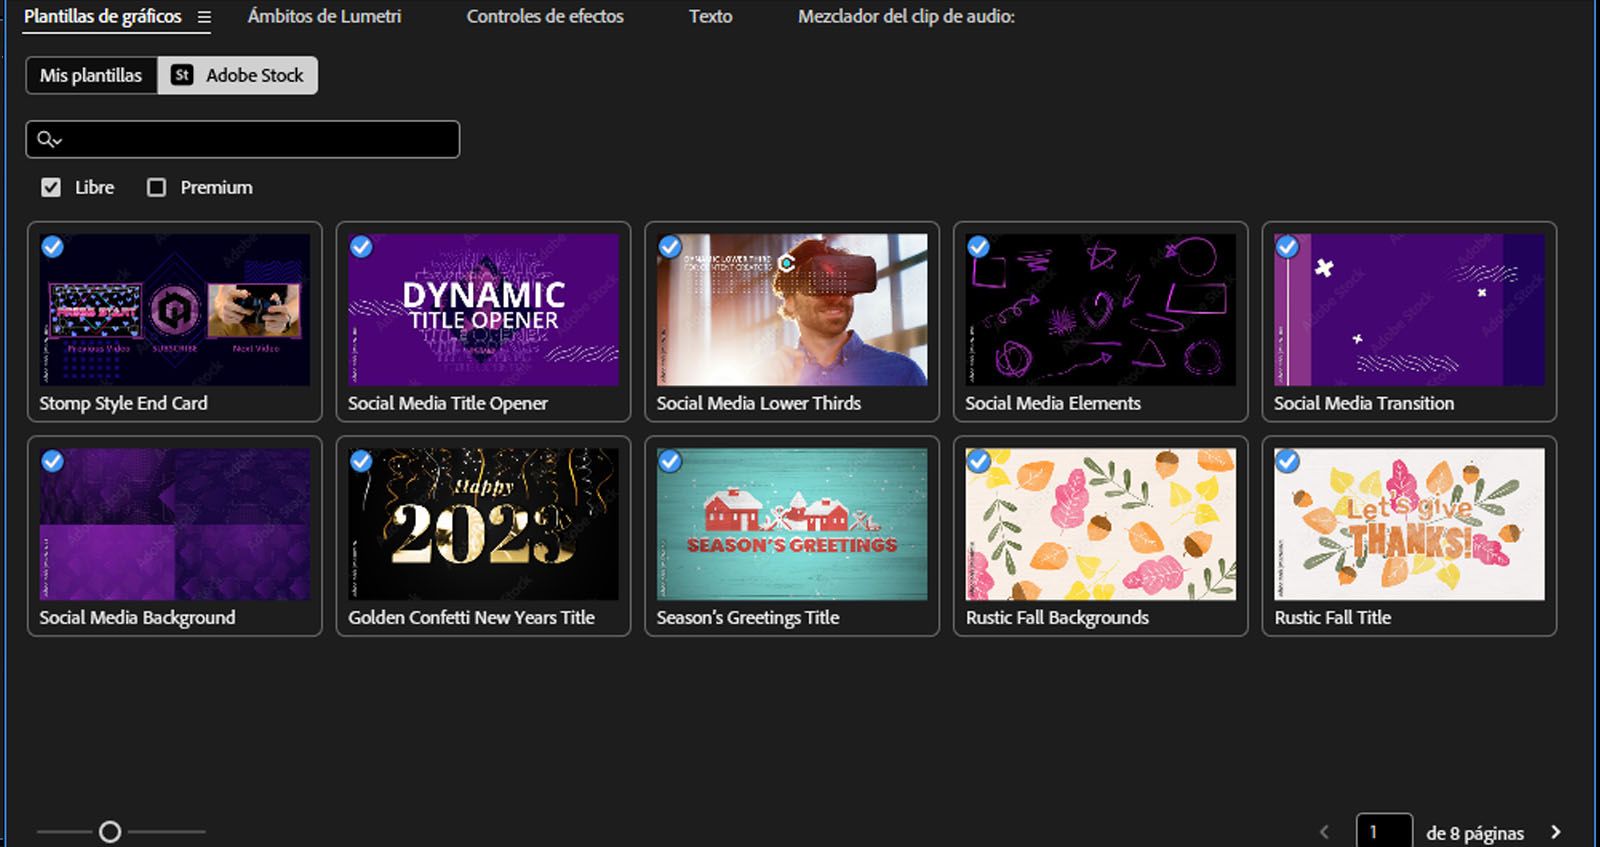1600x847 pixels.
Task: Enable the Premium filter checkbox
Action: point(156,187)
